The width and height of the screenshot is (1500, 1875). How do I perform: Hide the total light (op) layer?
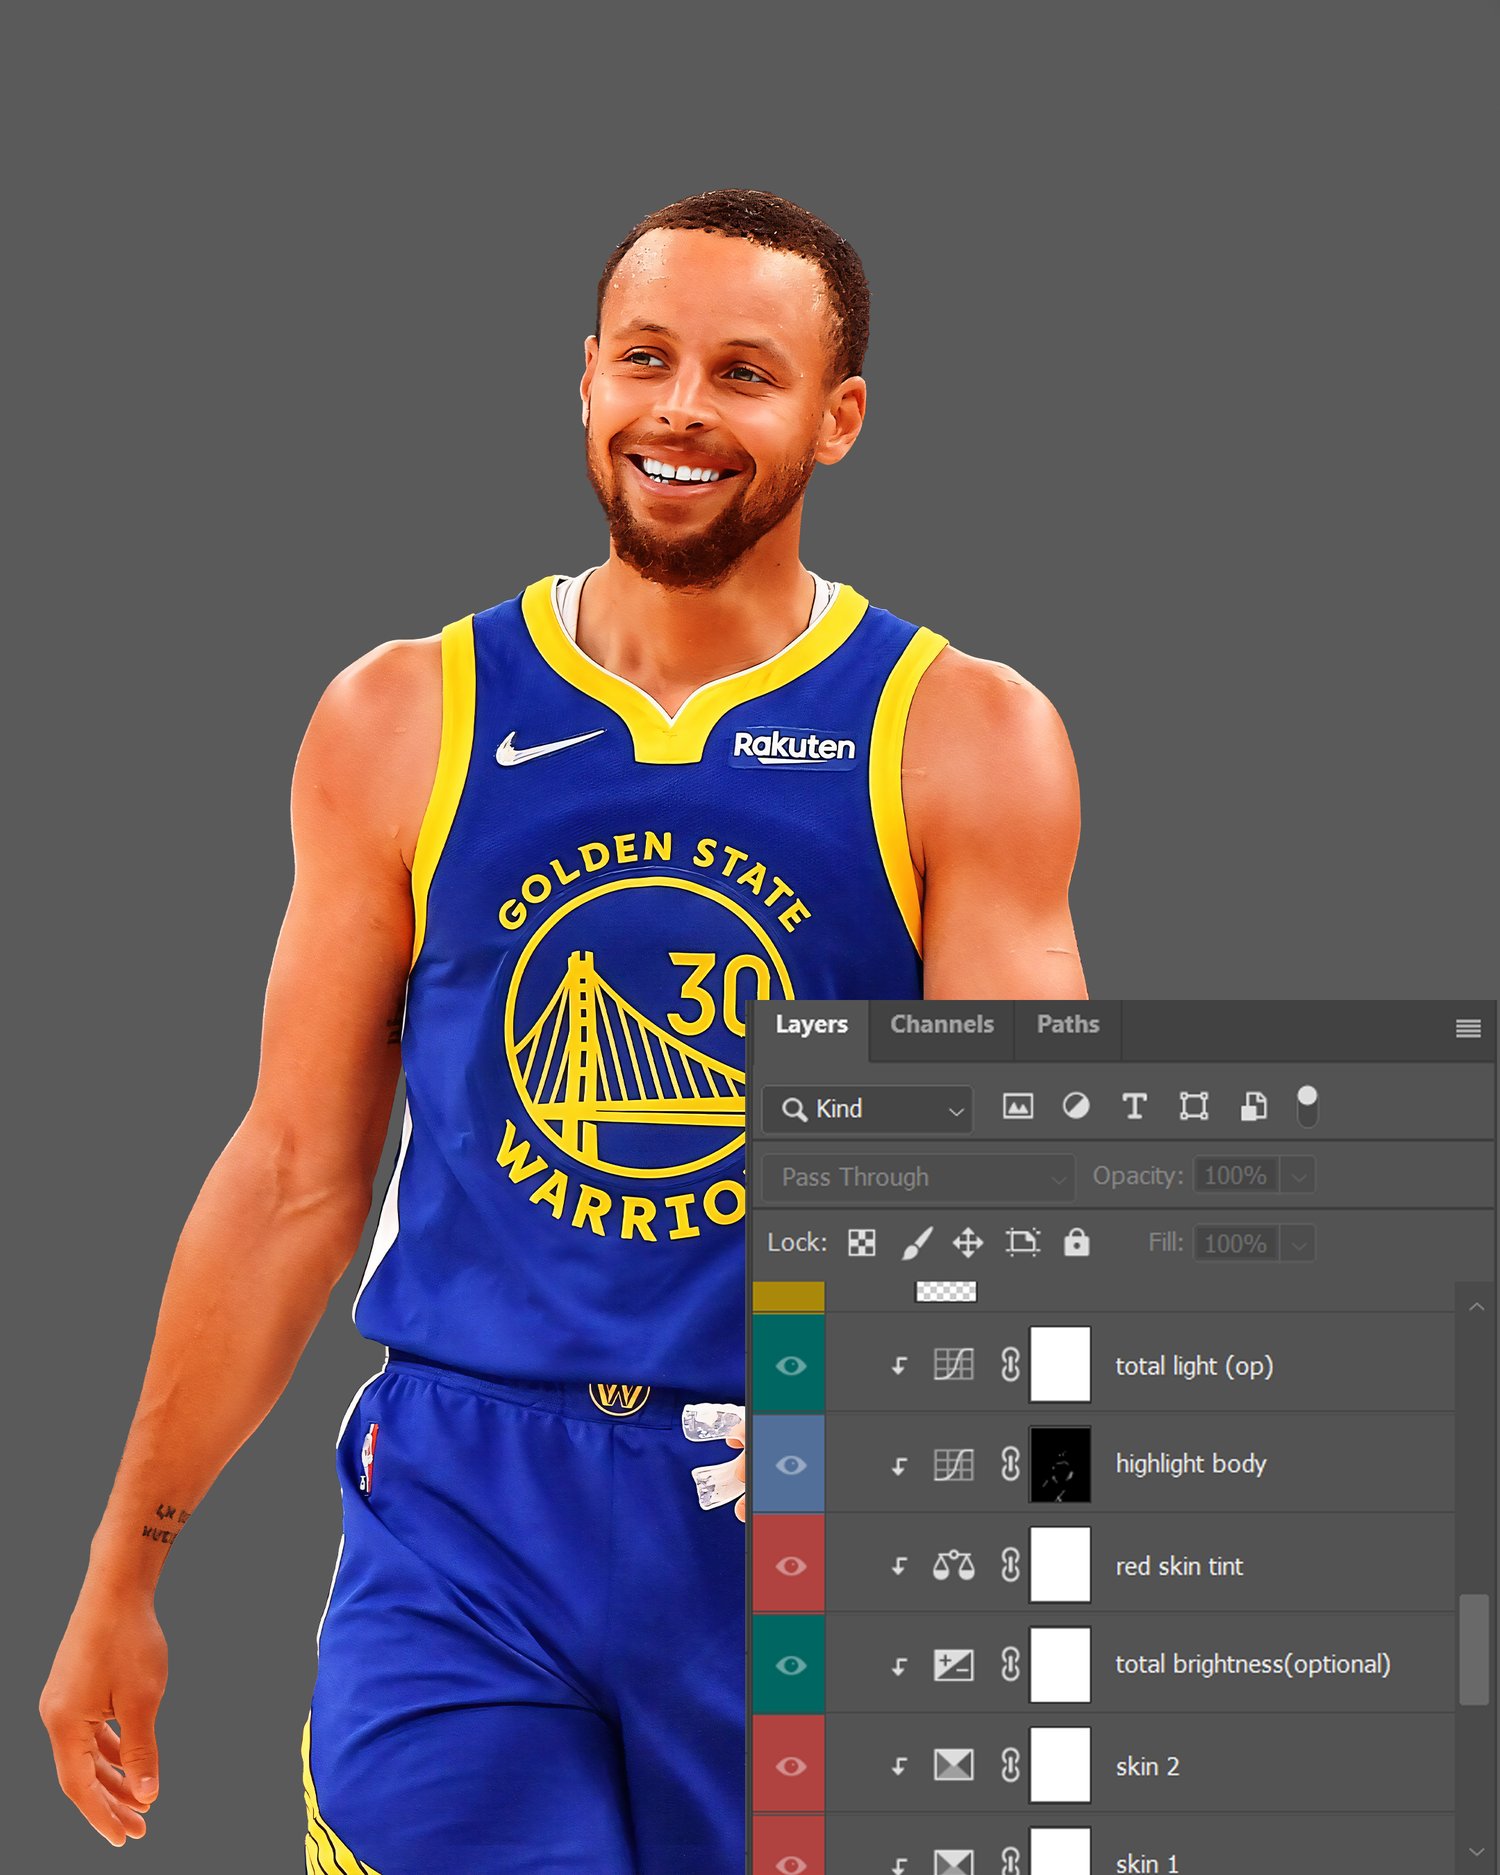pyautogui.click(x=790, y=1366)
